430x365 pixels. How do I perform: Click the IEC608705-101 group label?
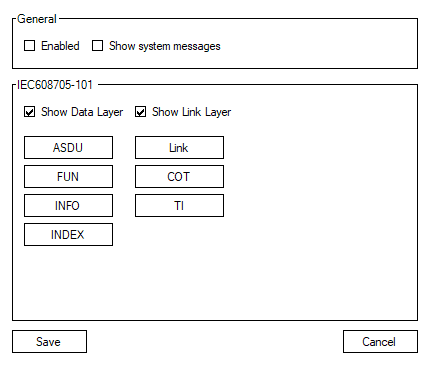pyautogui.click(x=55, y=85)
